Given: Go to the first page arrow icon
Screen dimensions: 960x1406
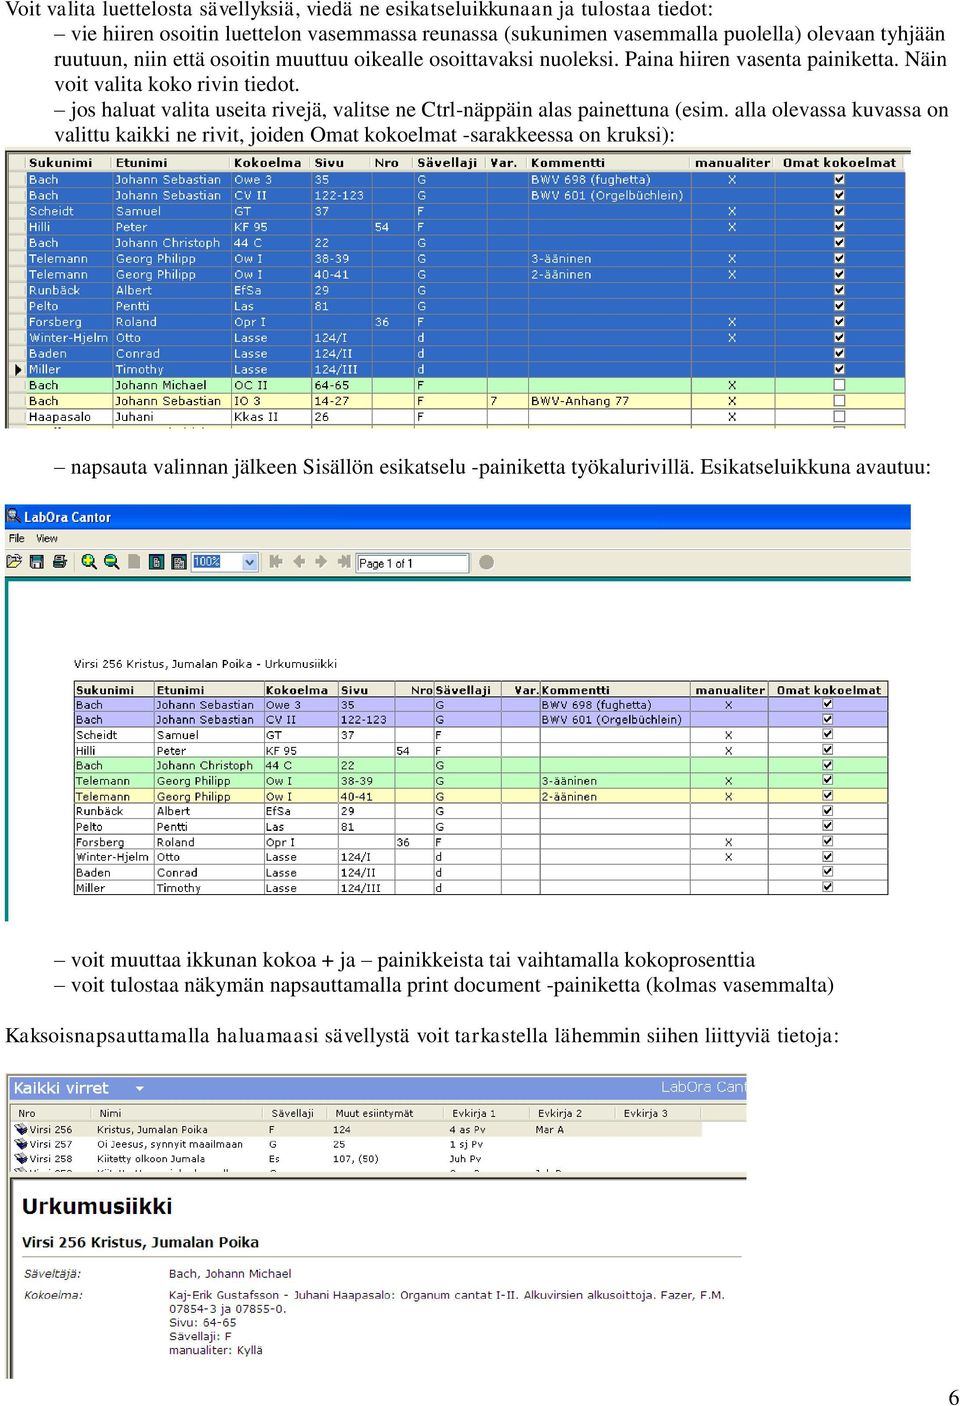Looking at the screenshot, I should tap(276, 562).
